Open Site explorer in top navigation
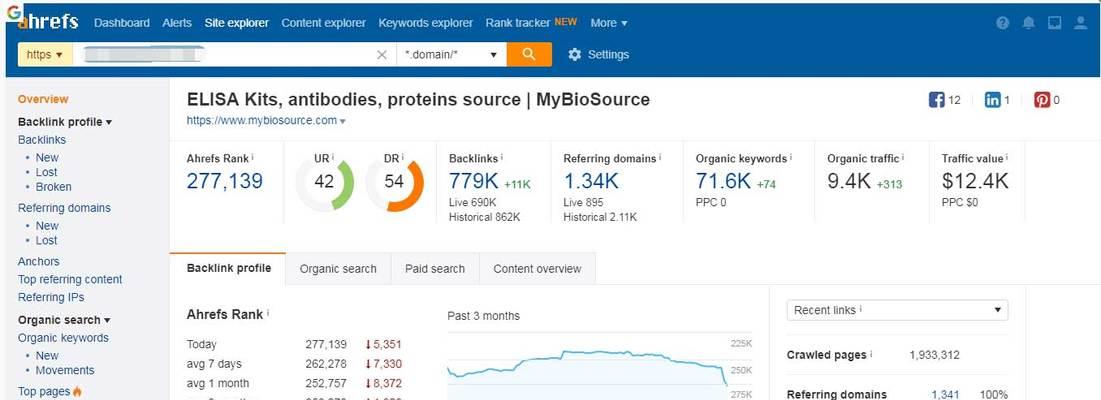 click(237, 22)
